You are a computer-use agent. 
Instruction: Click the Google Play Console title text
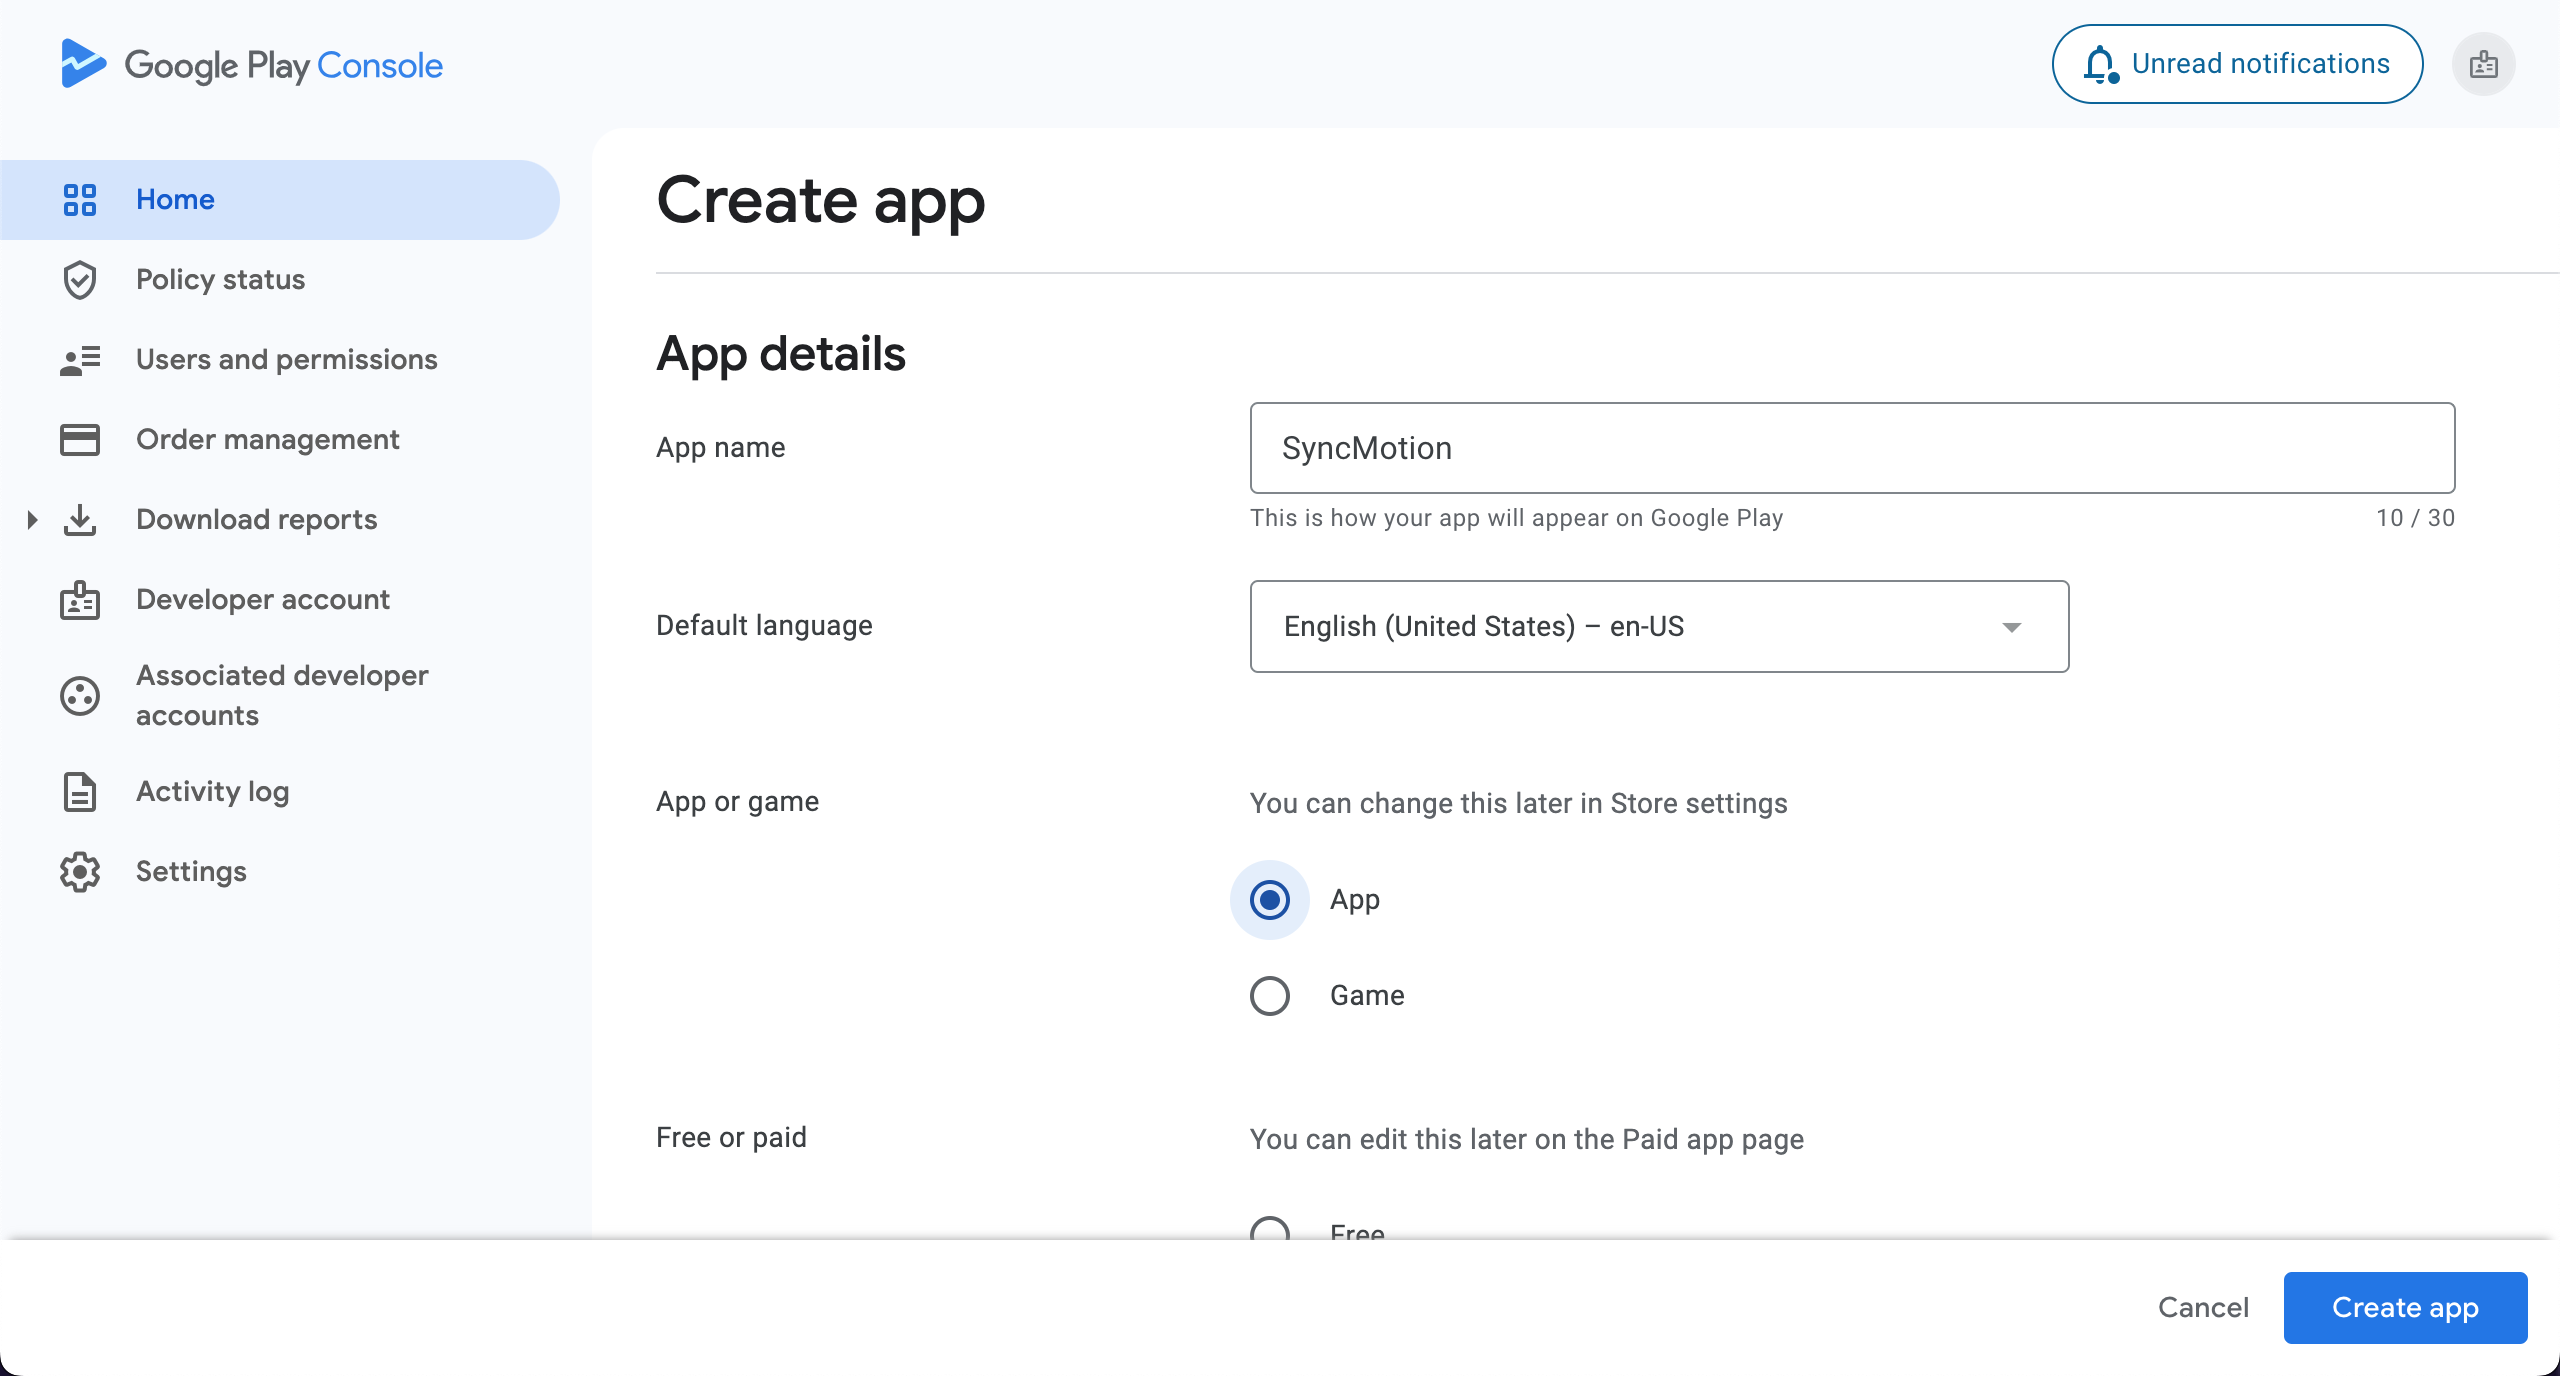[283, 66]
